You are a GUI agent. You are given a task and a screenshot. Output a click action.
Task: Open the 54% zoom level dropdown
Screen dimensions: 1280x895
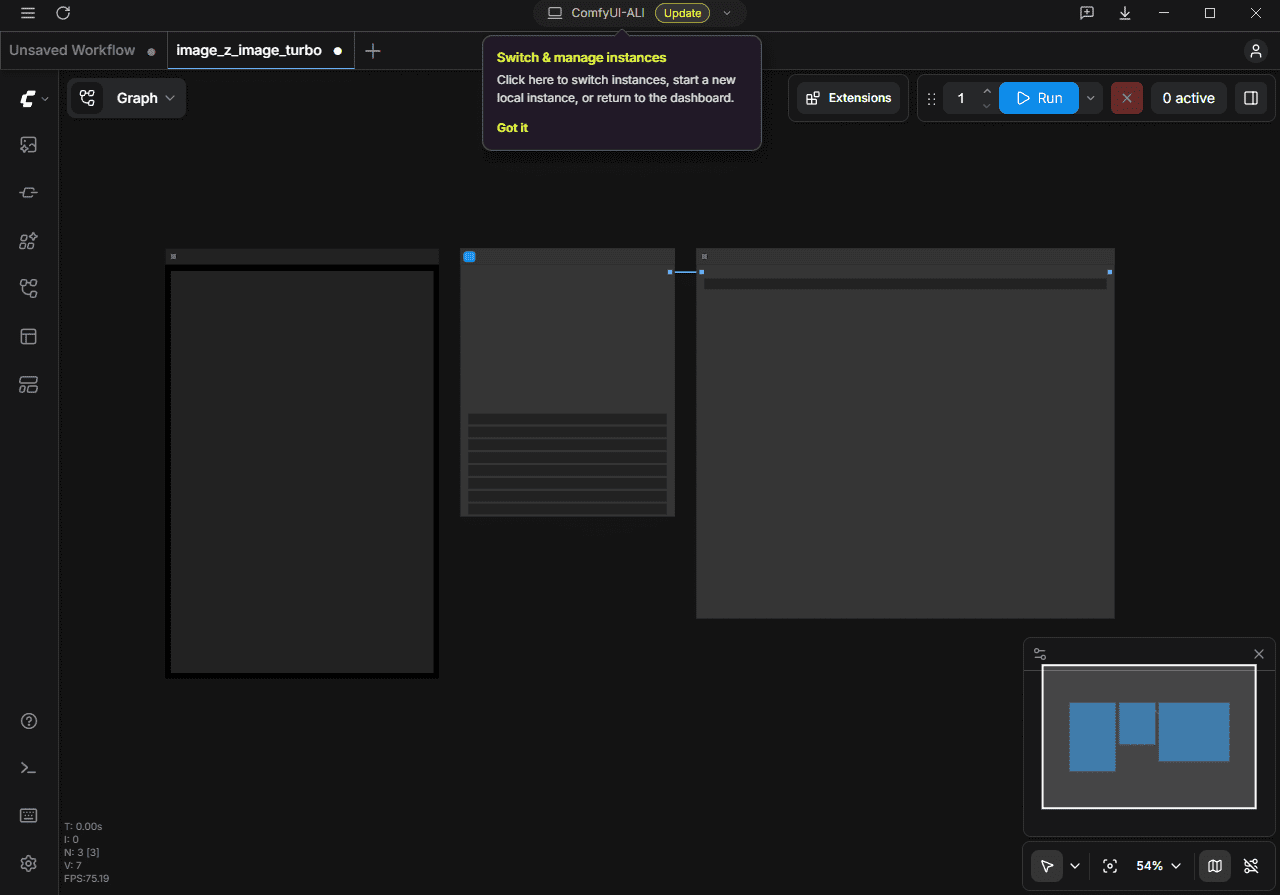click(1159, 865)
